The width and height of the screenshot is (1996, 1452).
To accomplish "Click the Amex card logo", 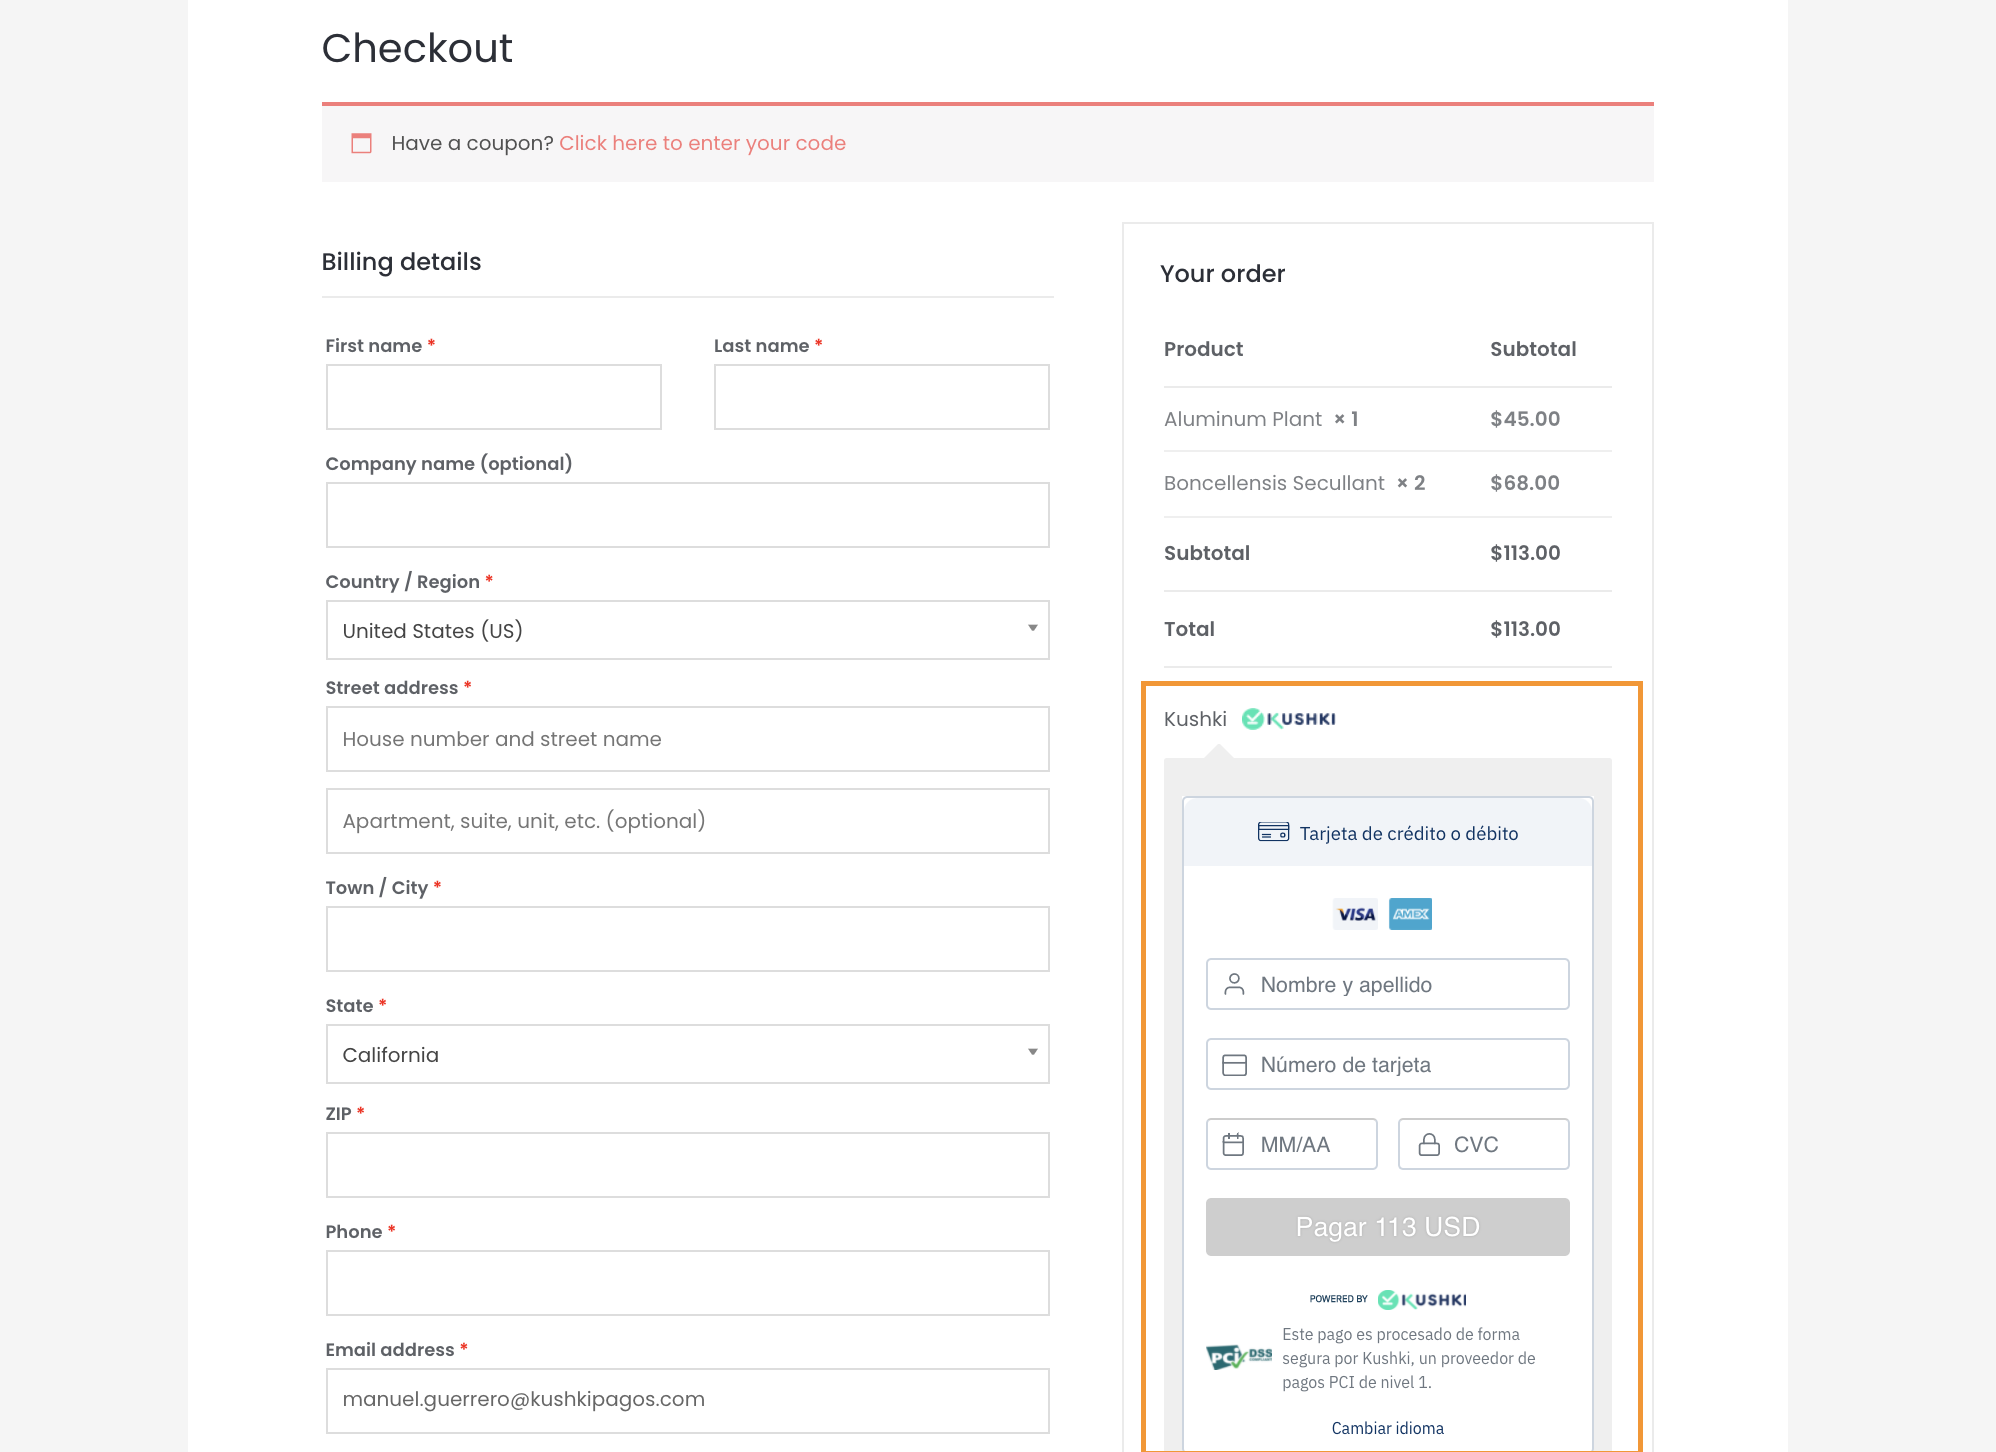I will (1410, 914).
